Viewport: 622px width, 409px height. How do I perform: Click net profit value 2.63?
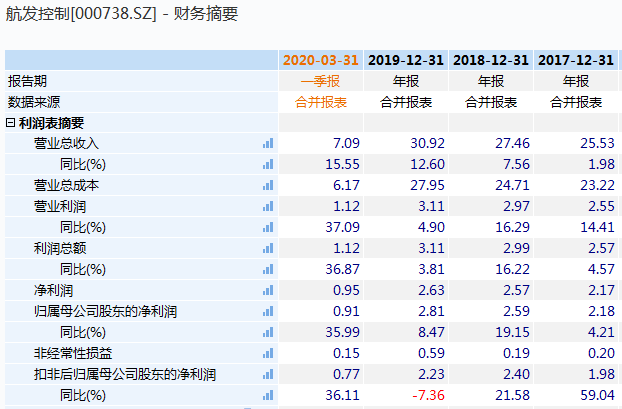coord(432,290)
